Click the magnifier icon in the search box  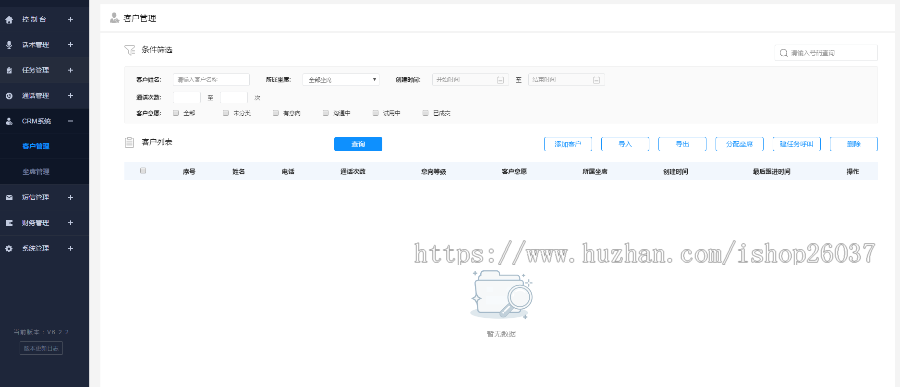tap(783, 53)
